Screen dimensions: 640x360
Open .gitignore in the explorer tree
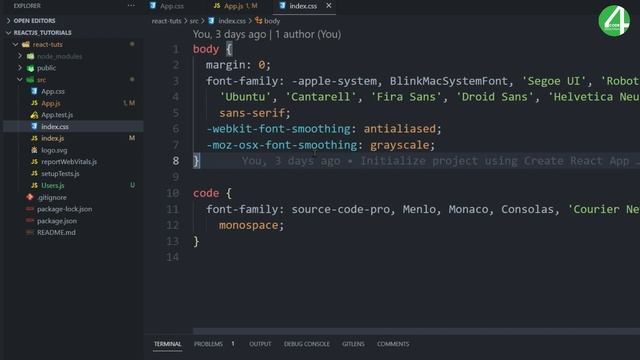coord(51,197)
